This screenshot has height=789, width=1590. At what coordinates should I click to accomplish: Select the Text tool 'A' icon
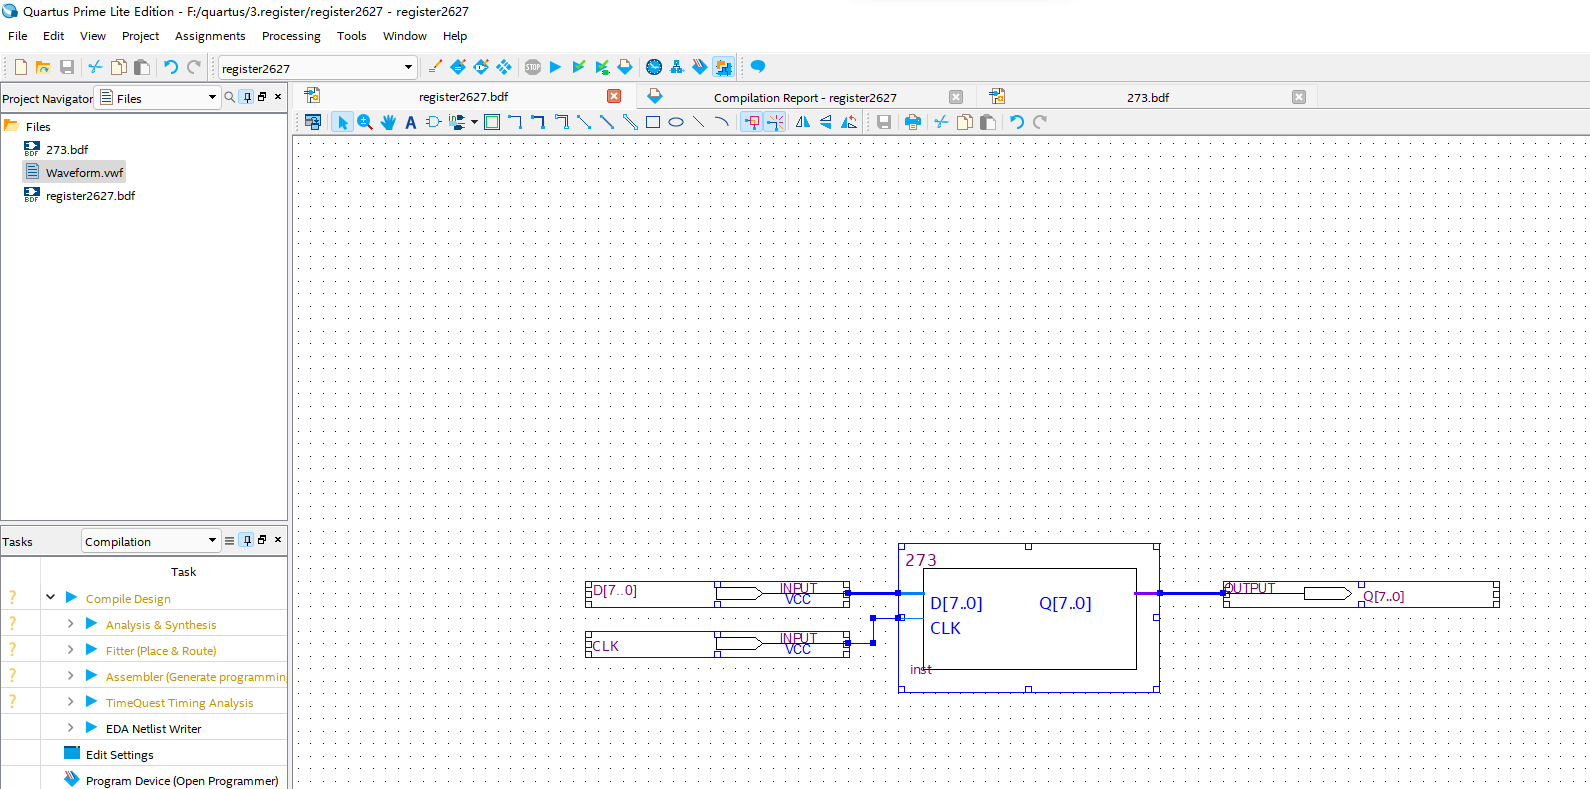[410, 122]
